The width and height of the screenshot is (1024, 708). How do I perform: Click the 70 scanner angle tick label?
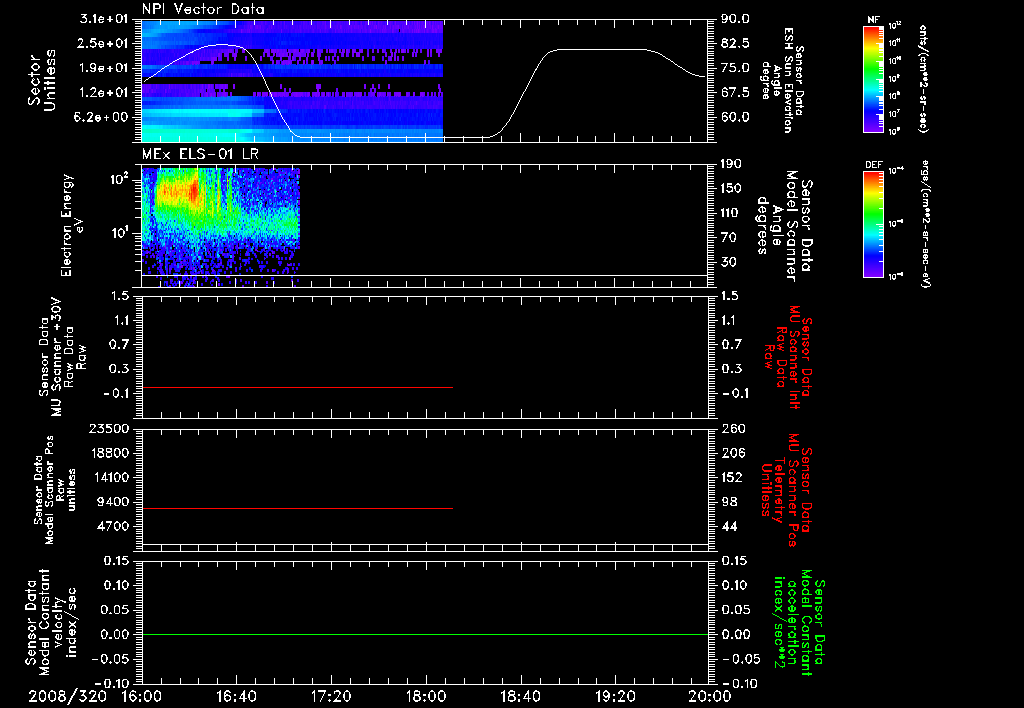(x=728, y=238)
